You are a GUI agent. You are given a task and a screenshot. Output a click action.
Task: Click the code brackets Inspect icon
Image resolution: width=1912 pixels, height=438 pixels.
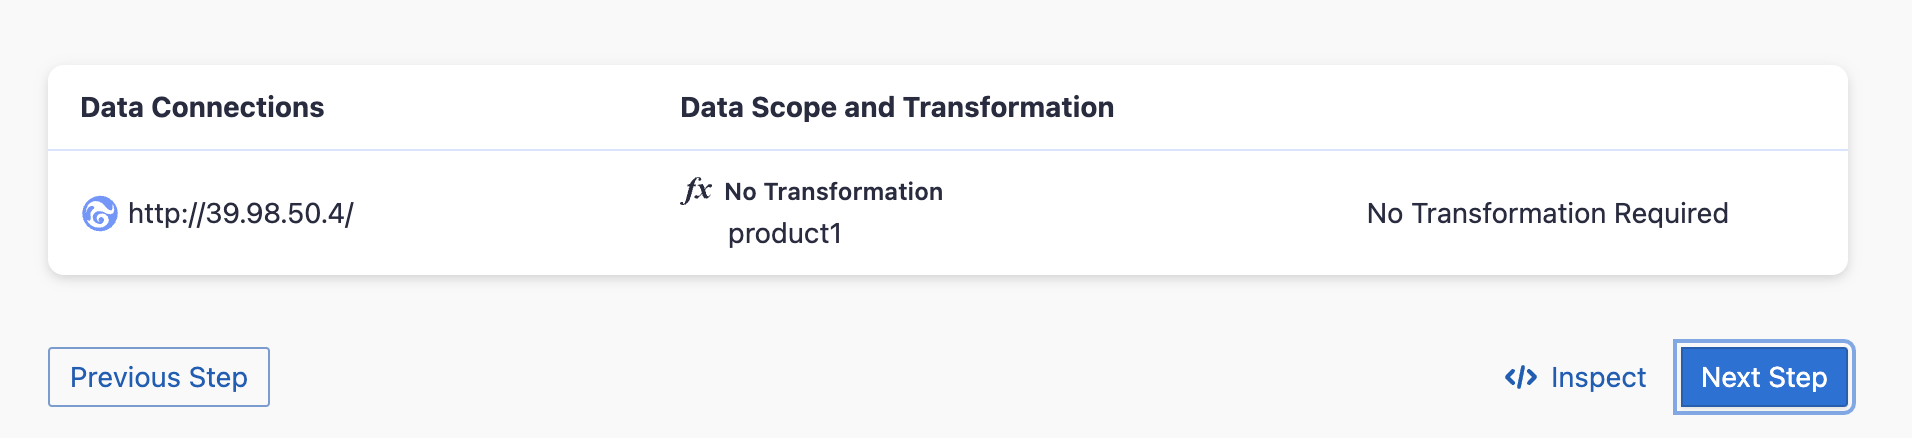coord(1520,377)
